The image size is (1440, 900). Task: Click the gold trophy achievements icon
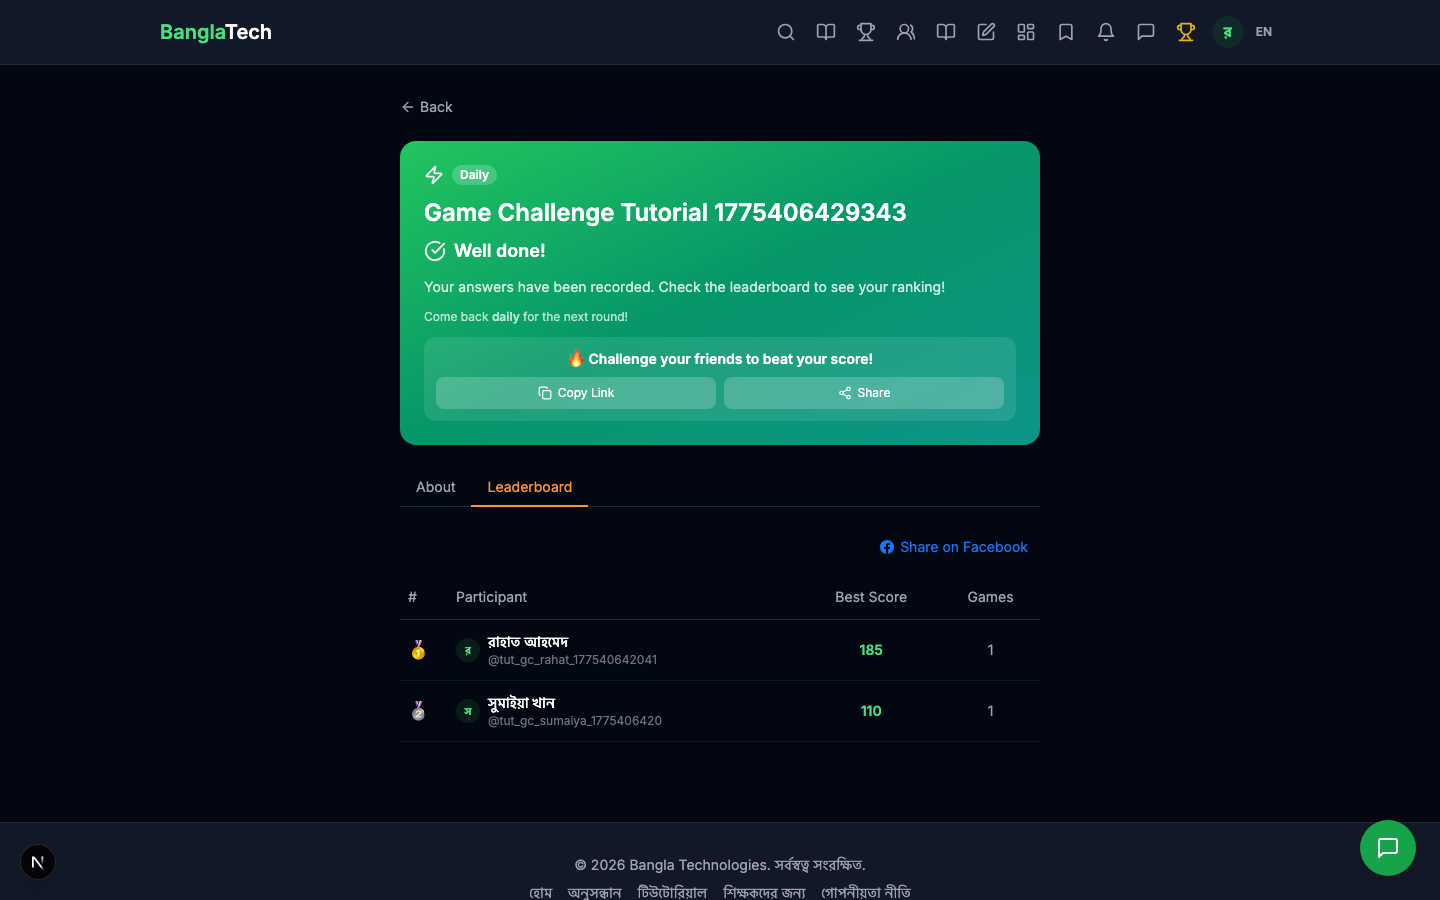[1185, 32]
